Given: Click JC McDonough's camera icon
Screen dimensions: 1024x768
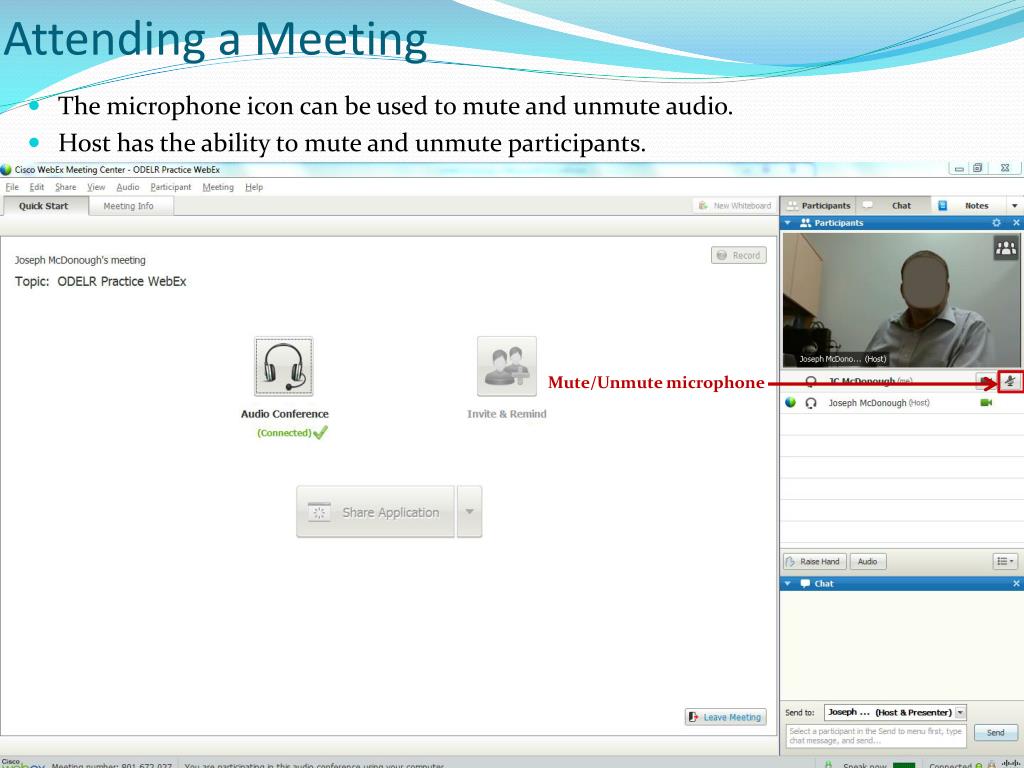Looking at the screenshot, I should tap(985, 381).
